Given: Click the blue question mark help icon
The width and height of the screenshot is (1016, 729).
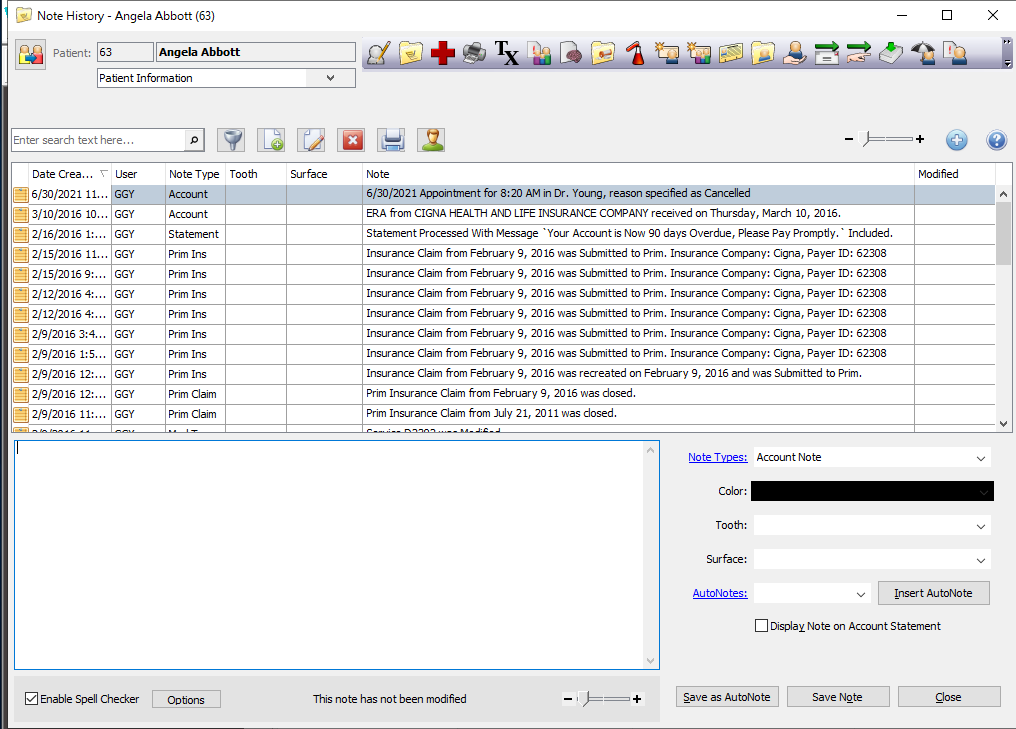Looking at the screenshot, I should coord(997,140).
